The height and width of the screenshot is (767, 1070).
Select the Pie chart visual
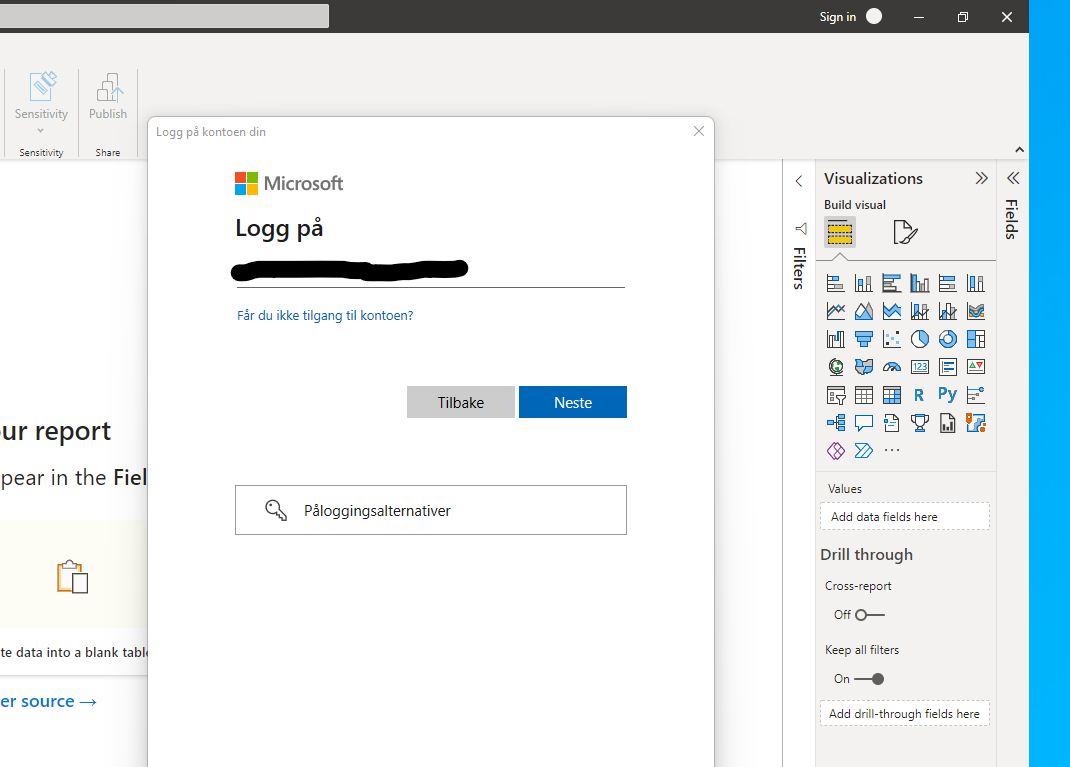tap(919, 339)
